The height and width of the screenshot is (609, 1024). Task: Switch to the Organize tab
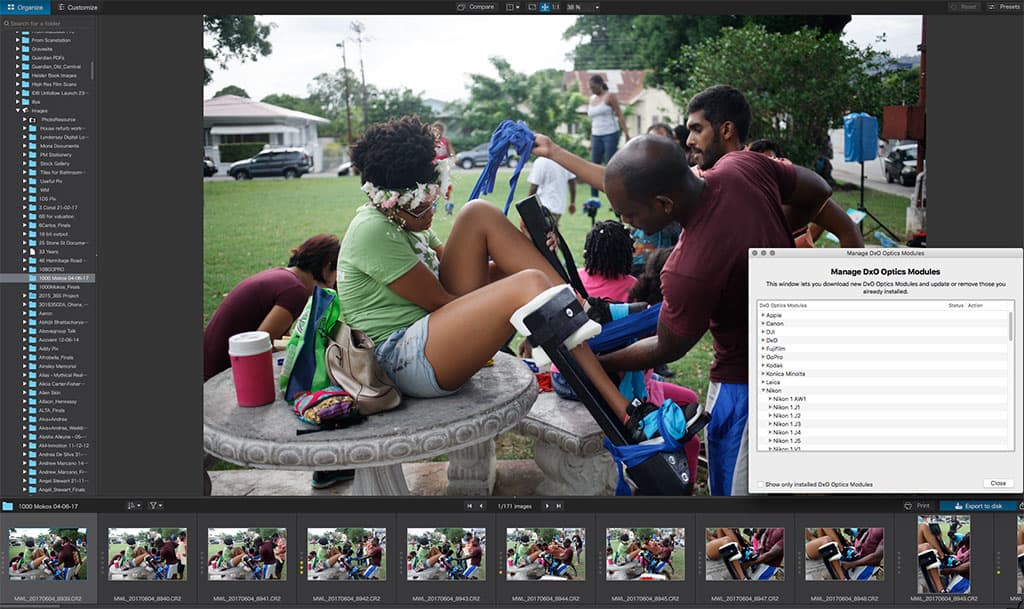(x=24, y=7)
